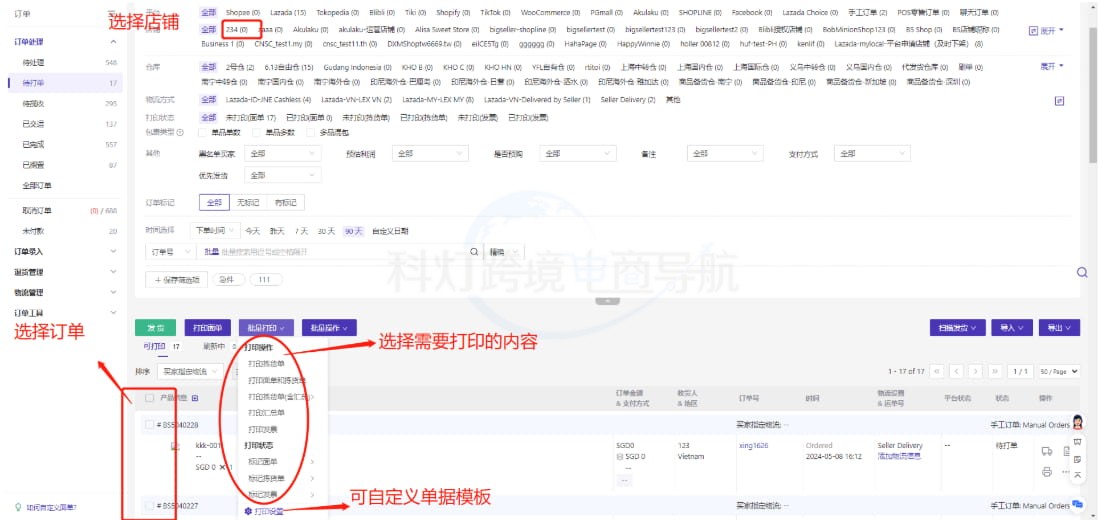The height and width of the screenshot is (520, 1099).
Task: Click the first-page pagination arrow
Action: (937, 371)
